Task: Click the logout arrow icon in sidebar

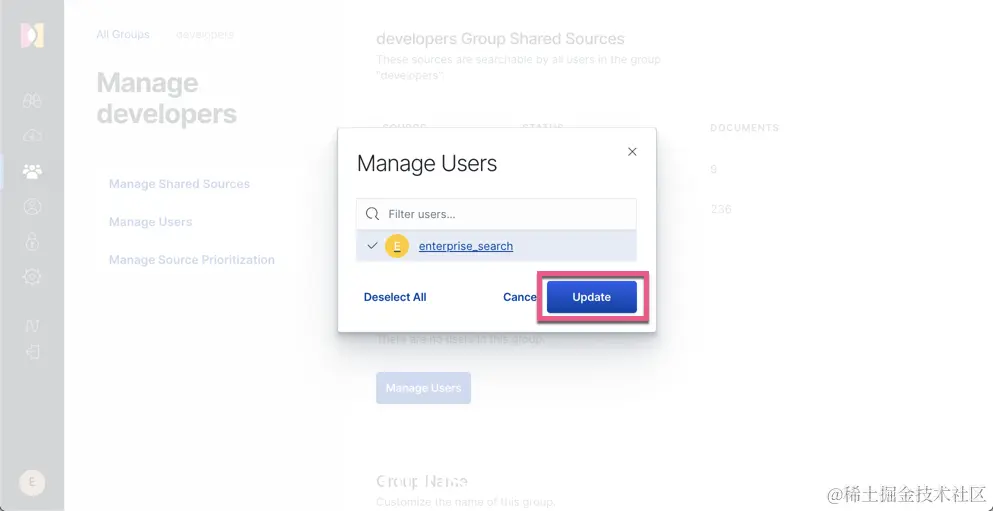Action: point(32,352)
